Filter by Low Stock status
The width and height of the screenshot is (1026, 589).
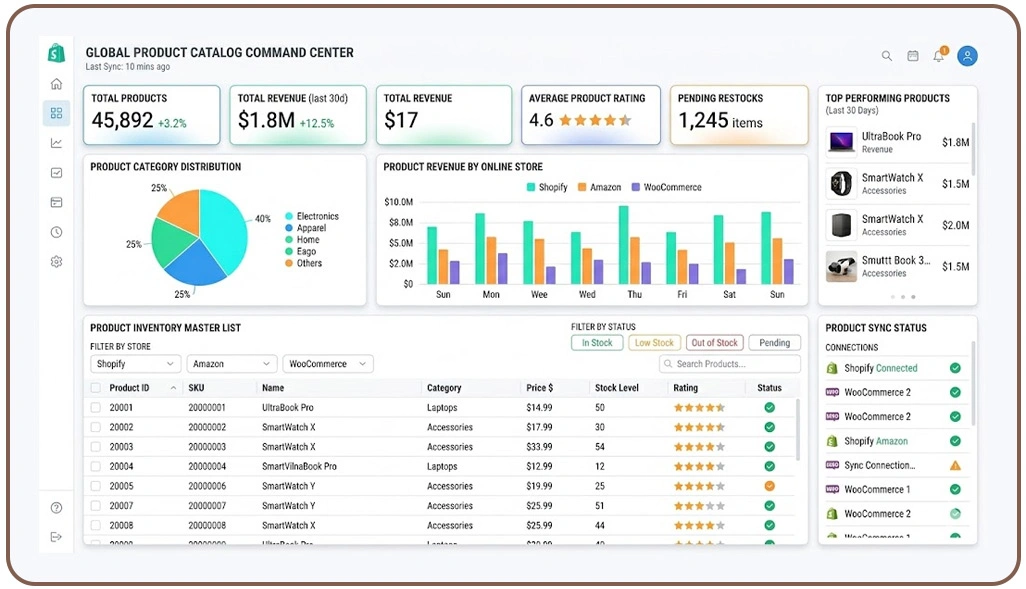click(654, 343)
